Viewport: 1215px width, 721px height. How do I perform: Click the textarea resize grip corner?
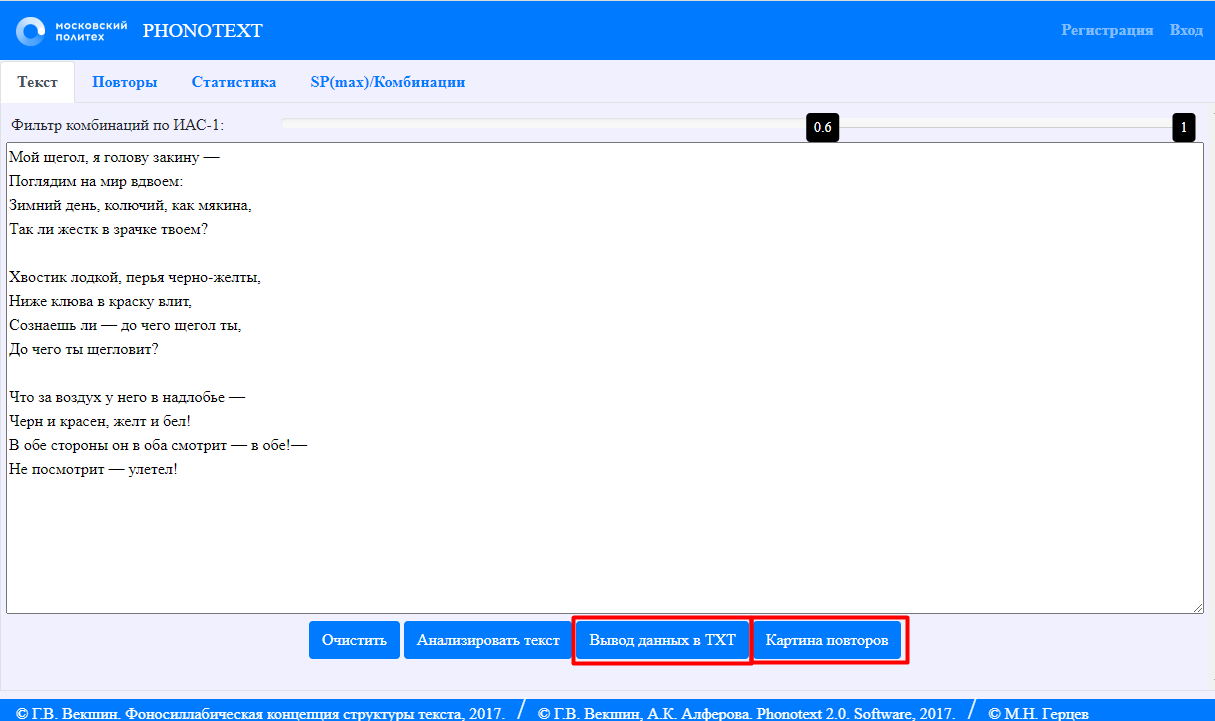[1196, 606]
